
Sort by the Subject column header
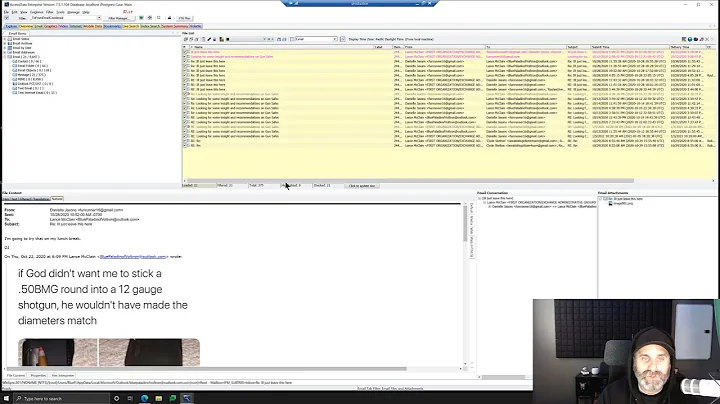click(x=578, y=47)
